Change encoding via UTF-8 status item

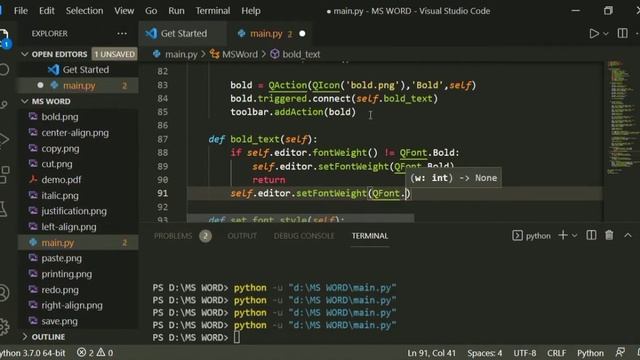tap(524, 353)
